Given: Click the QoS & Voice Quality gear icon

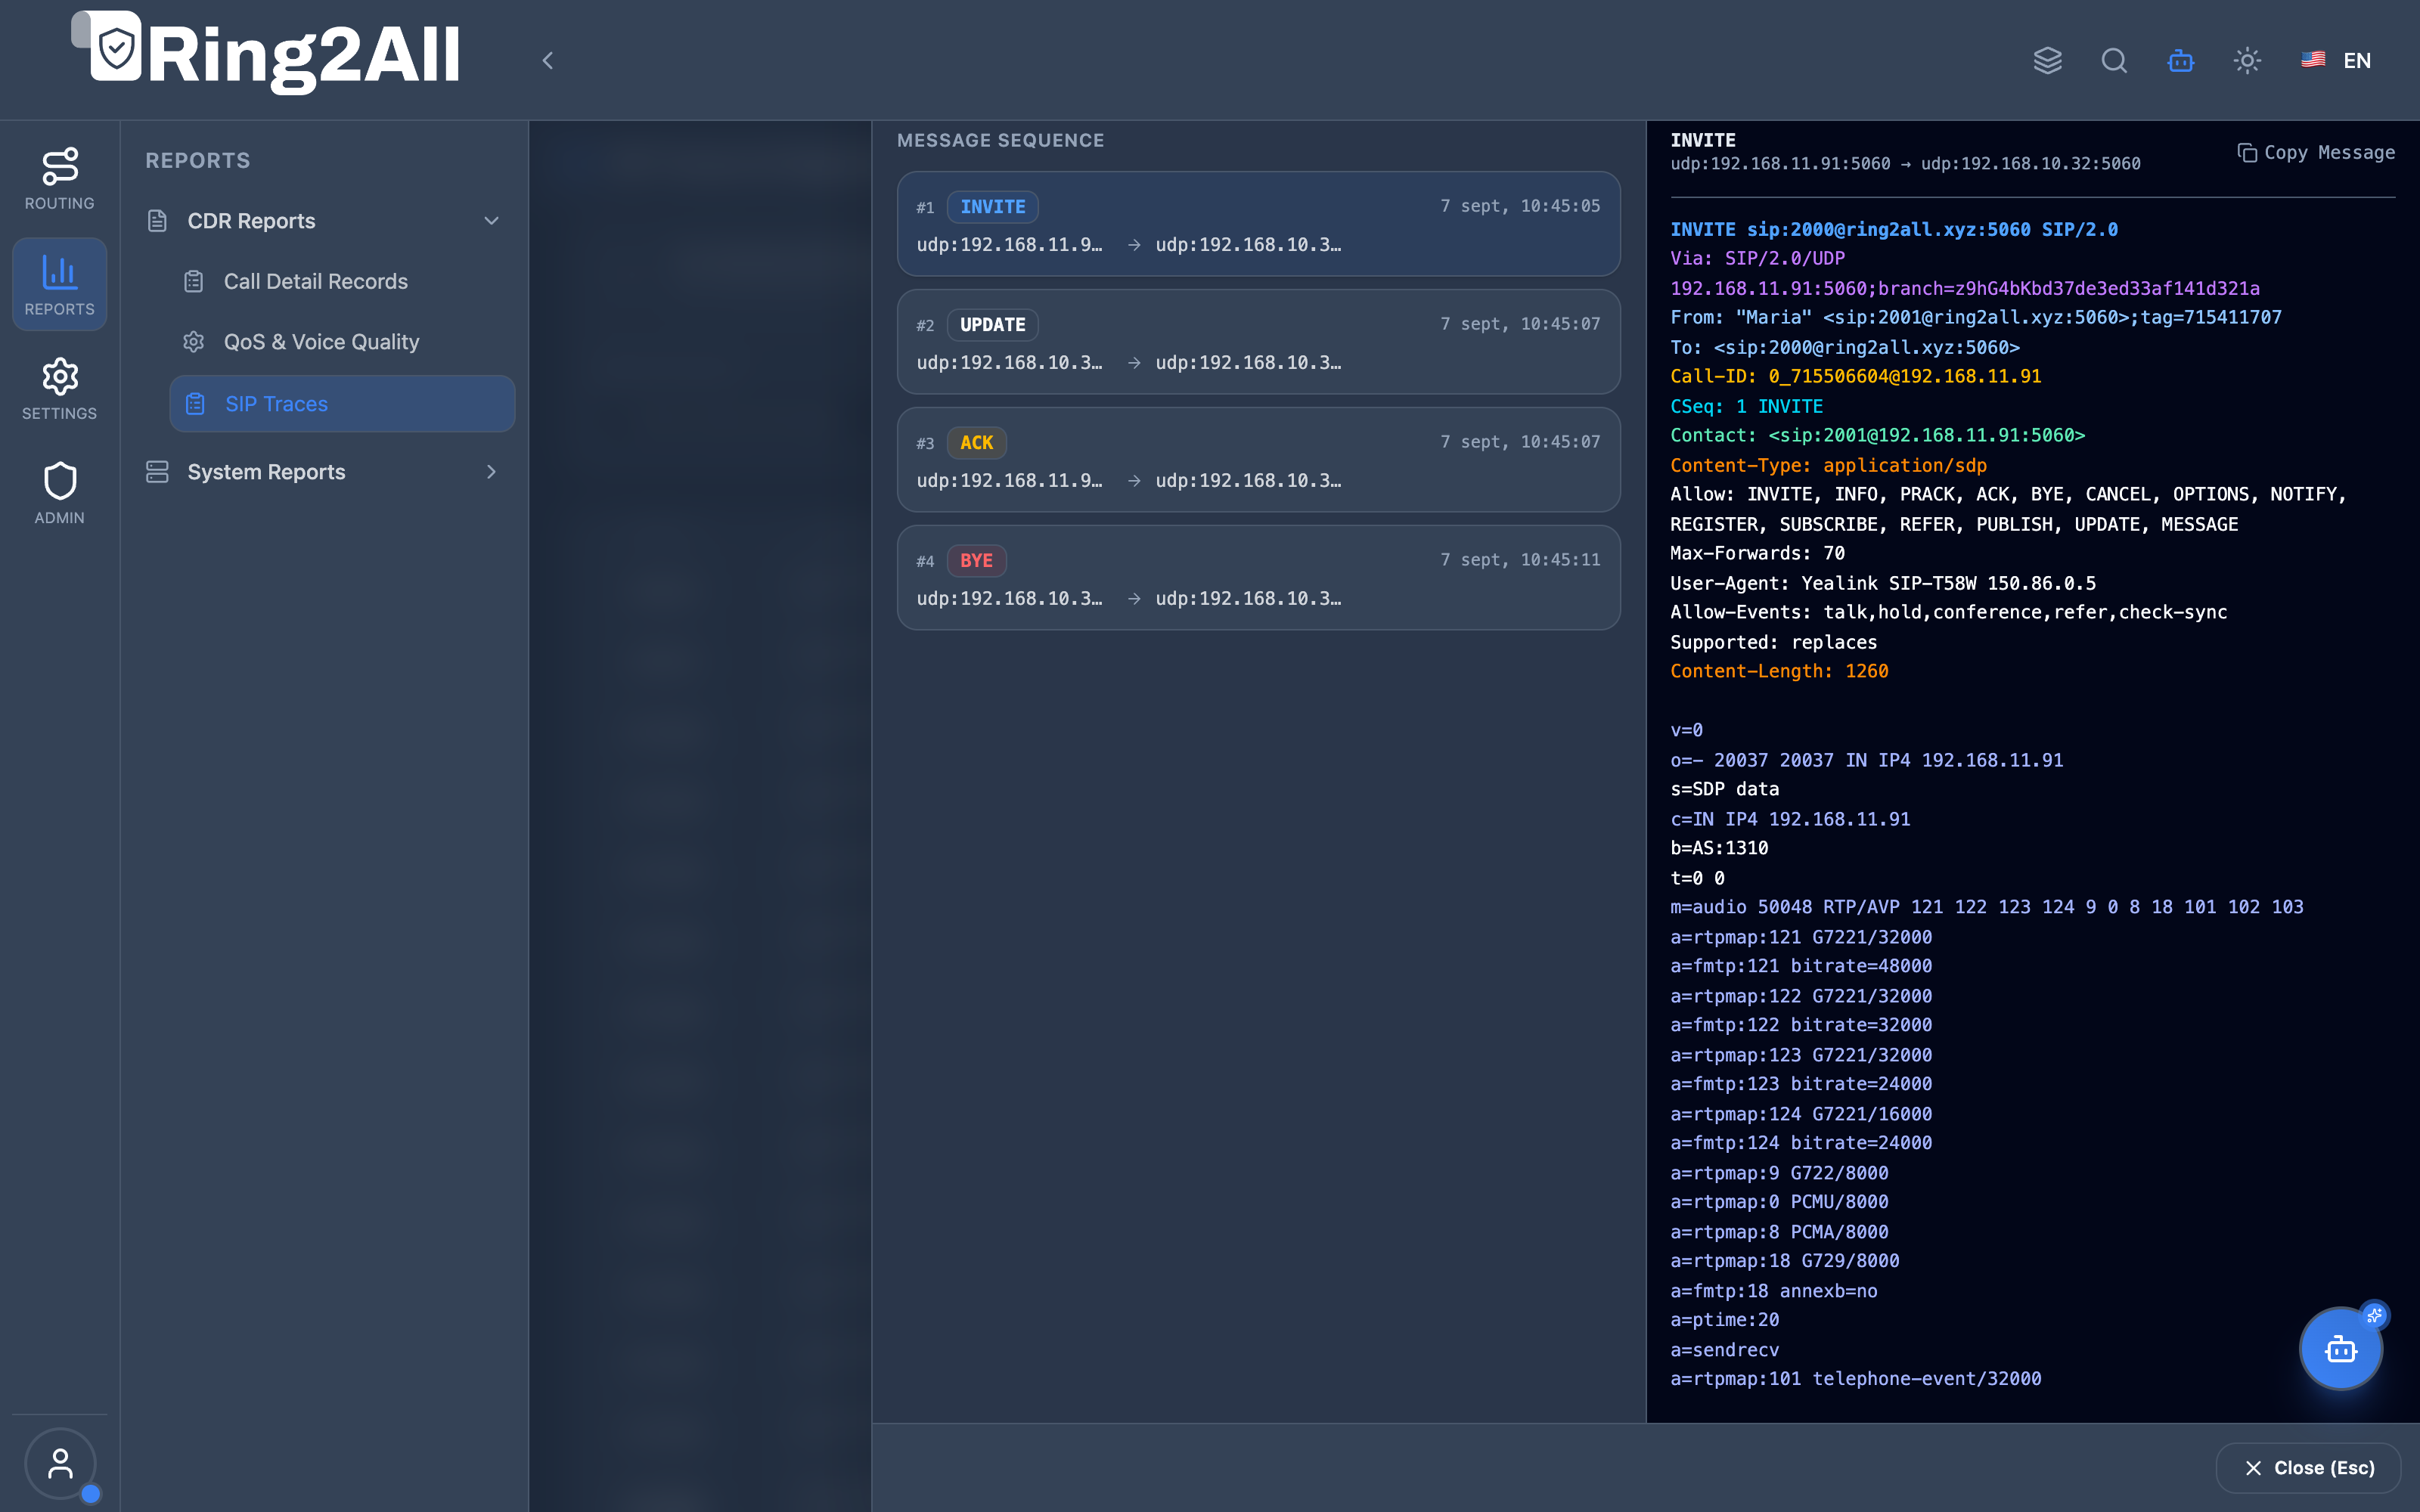Looking at the screenshot, I should click(194, 342).
